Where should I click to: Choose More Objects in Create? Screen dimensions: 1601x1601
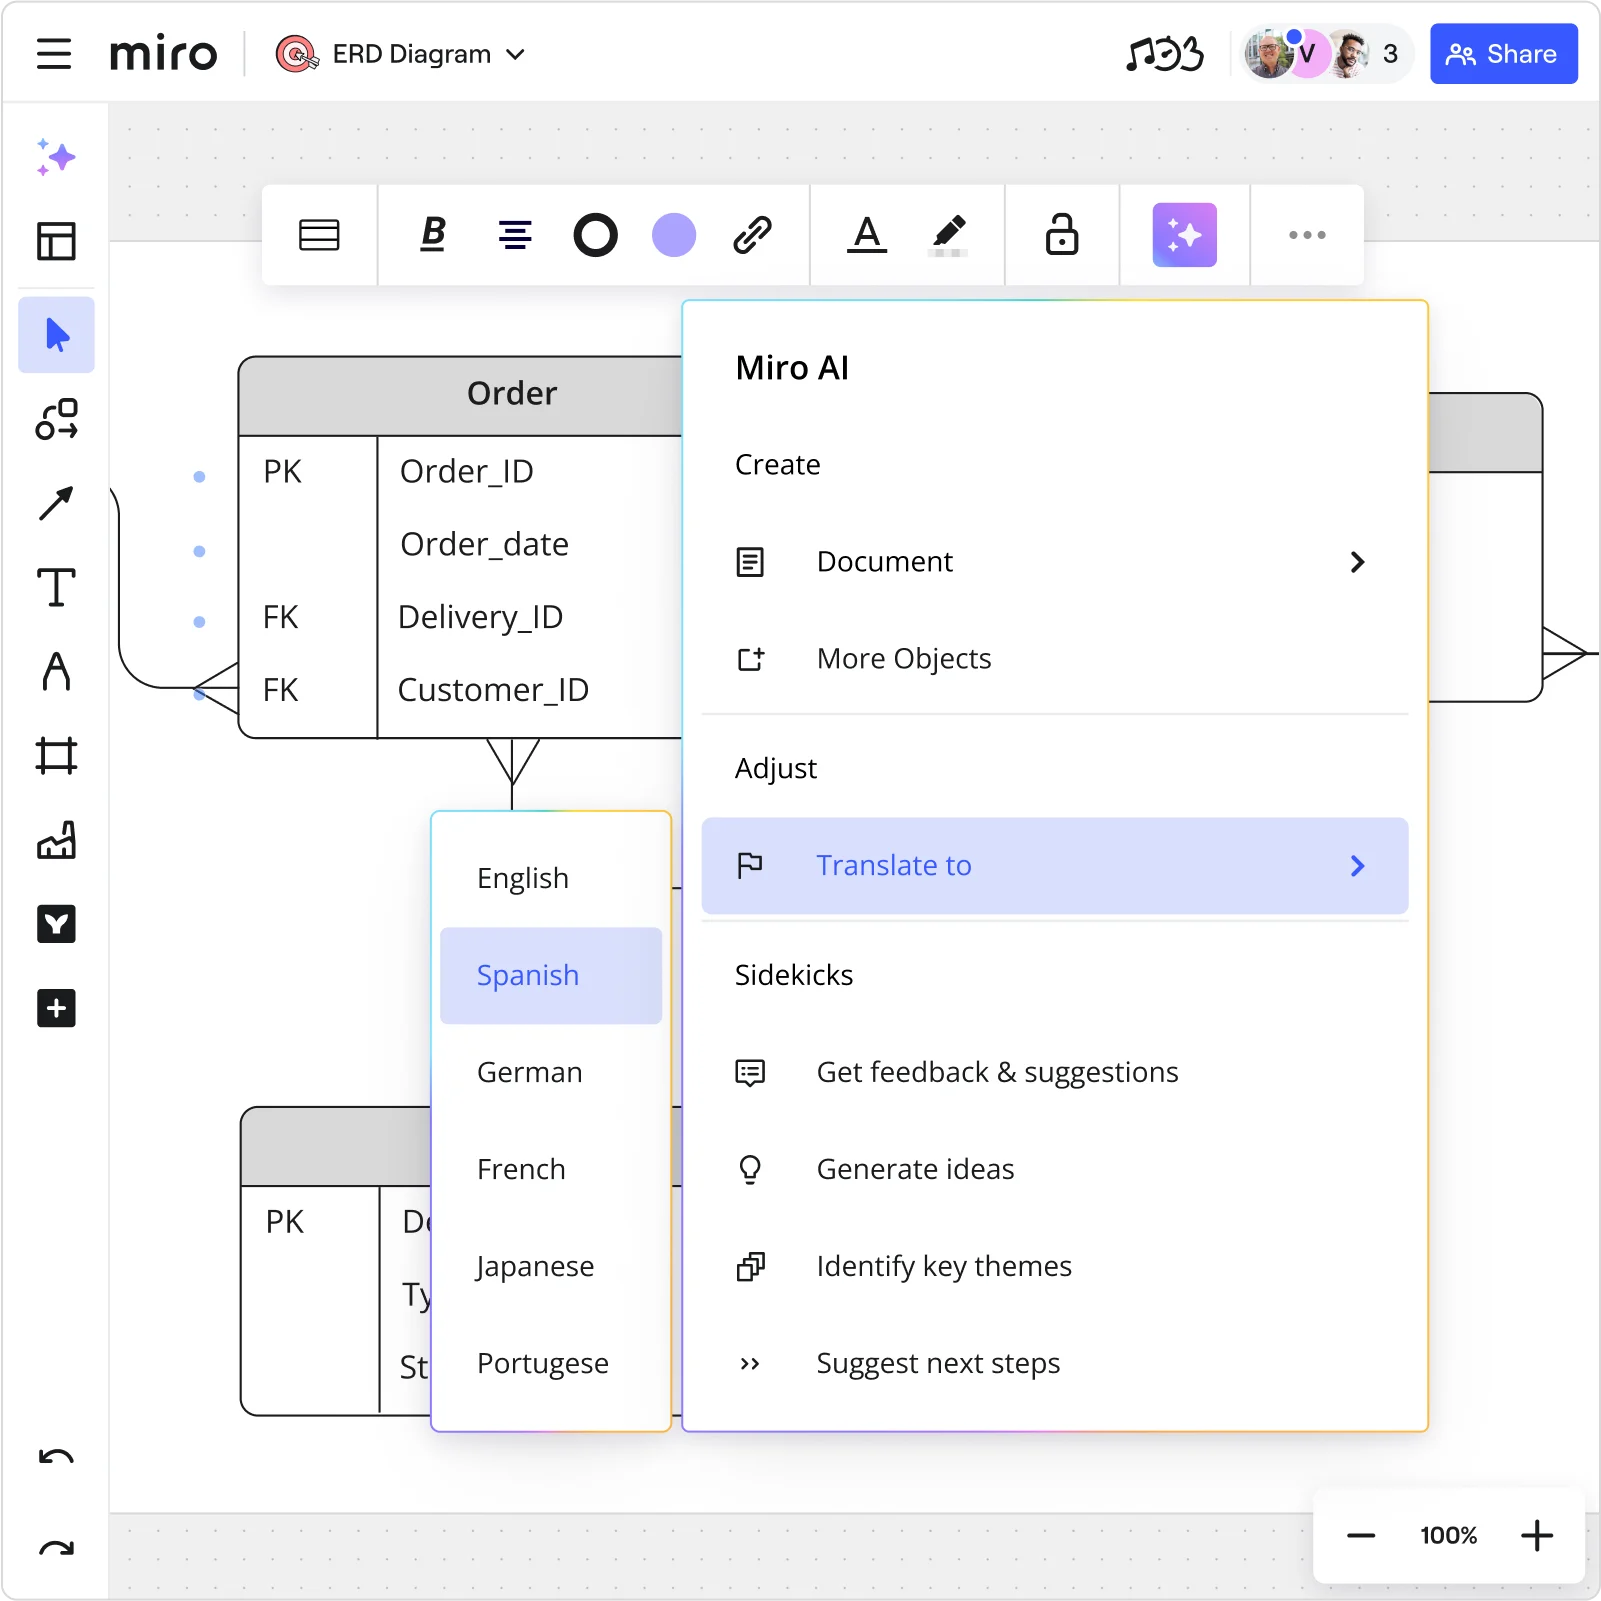point(1055,659)
